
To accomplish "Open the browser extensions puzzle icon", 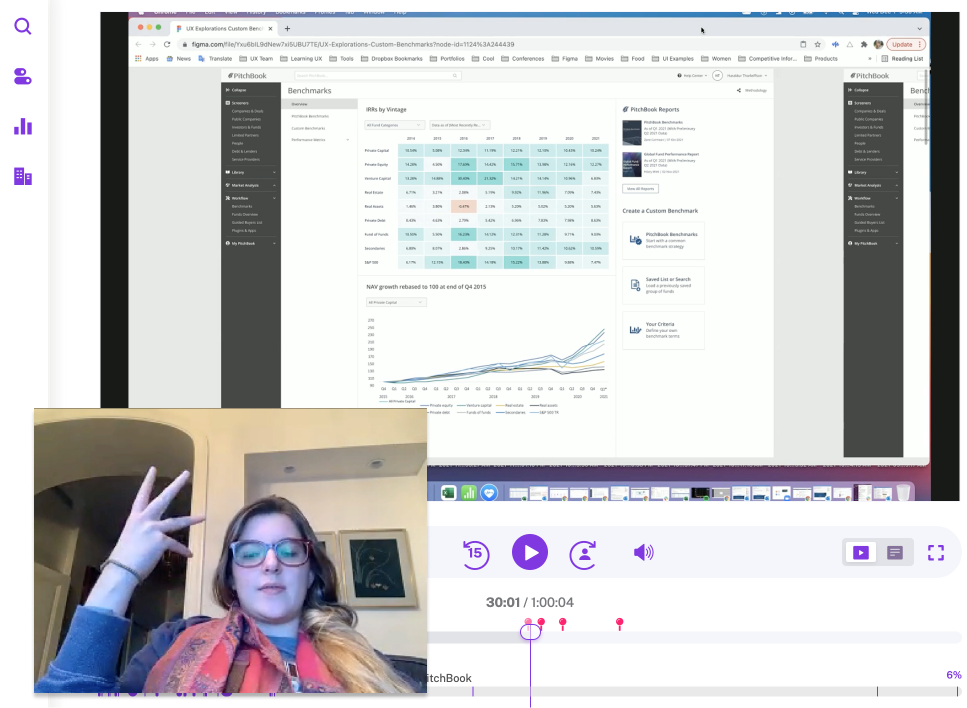I will click(x=864, y=44).
